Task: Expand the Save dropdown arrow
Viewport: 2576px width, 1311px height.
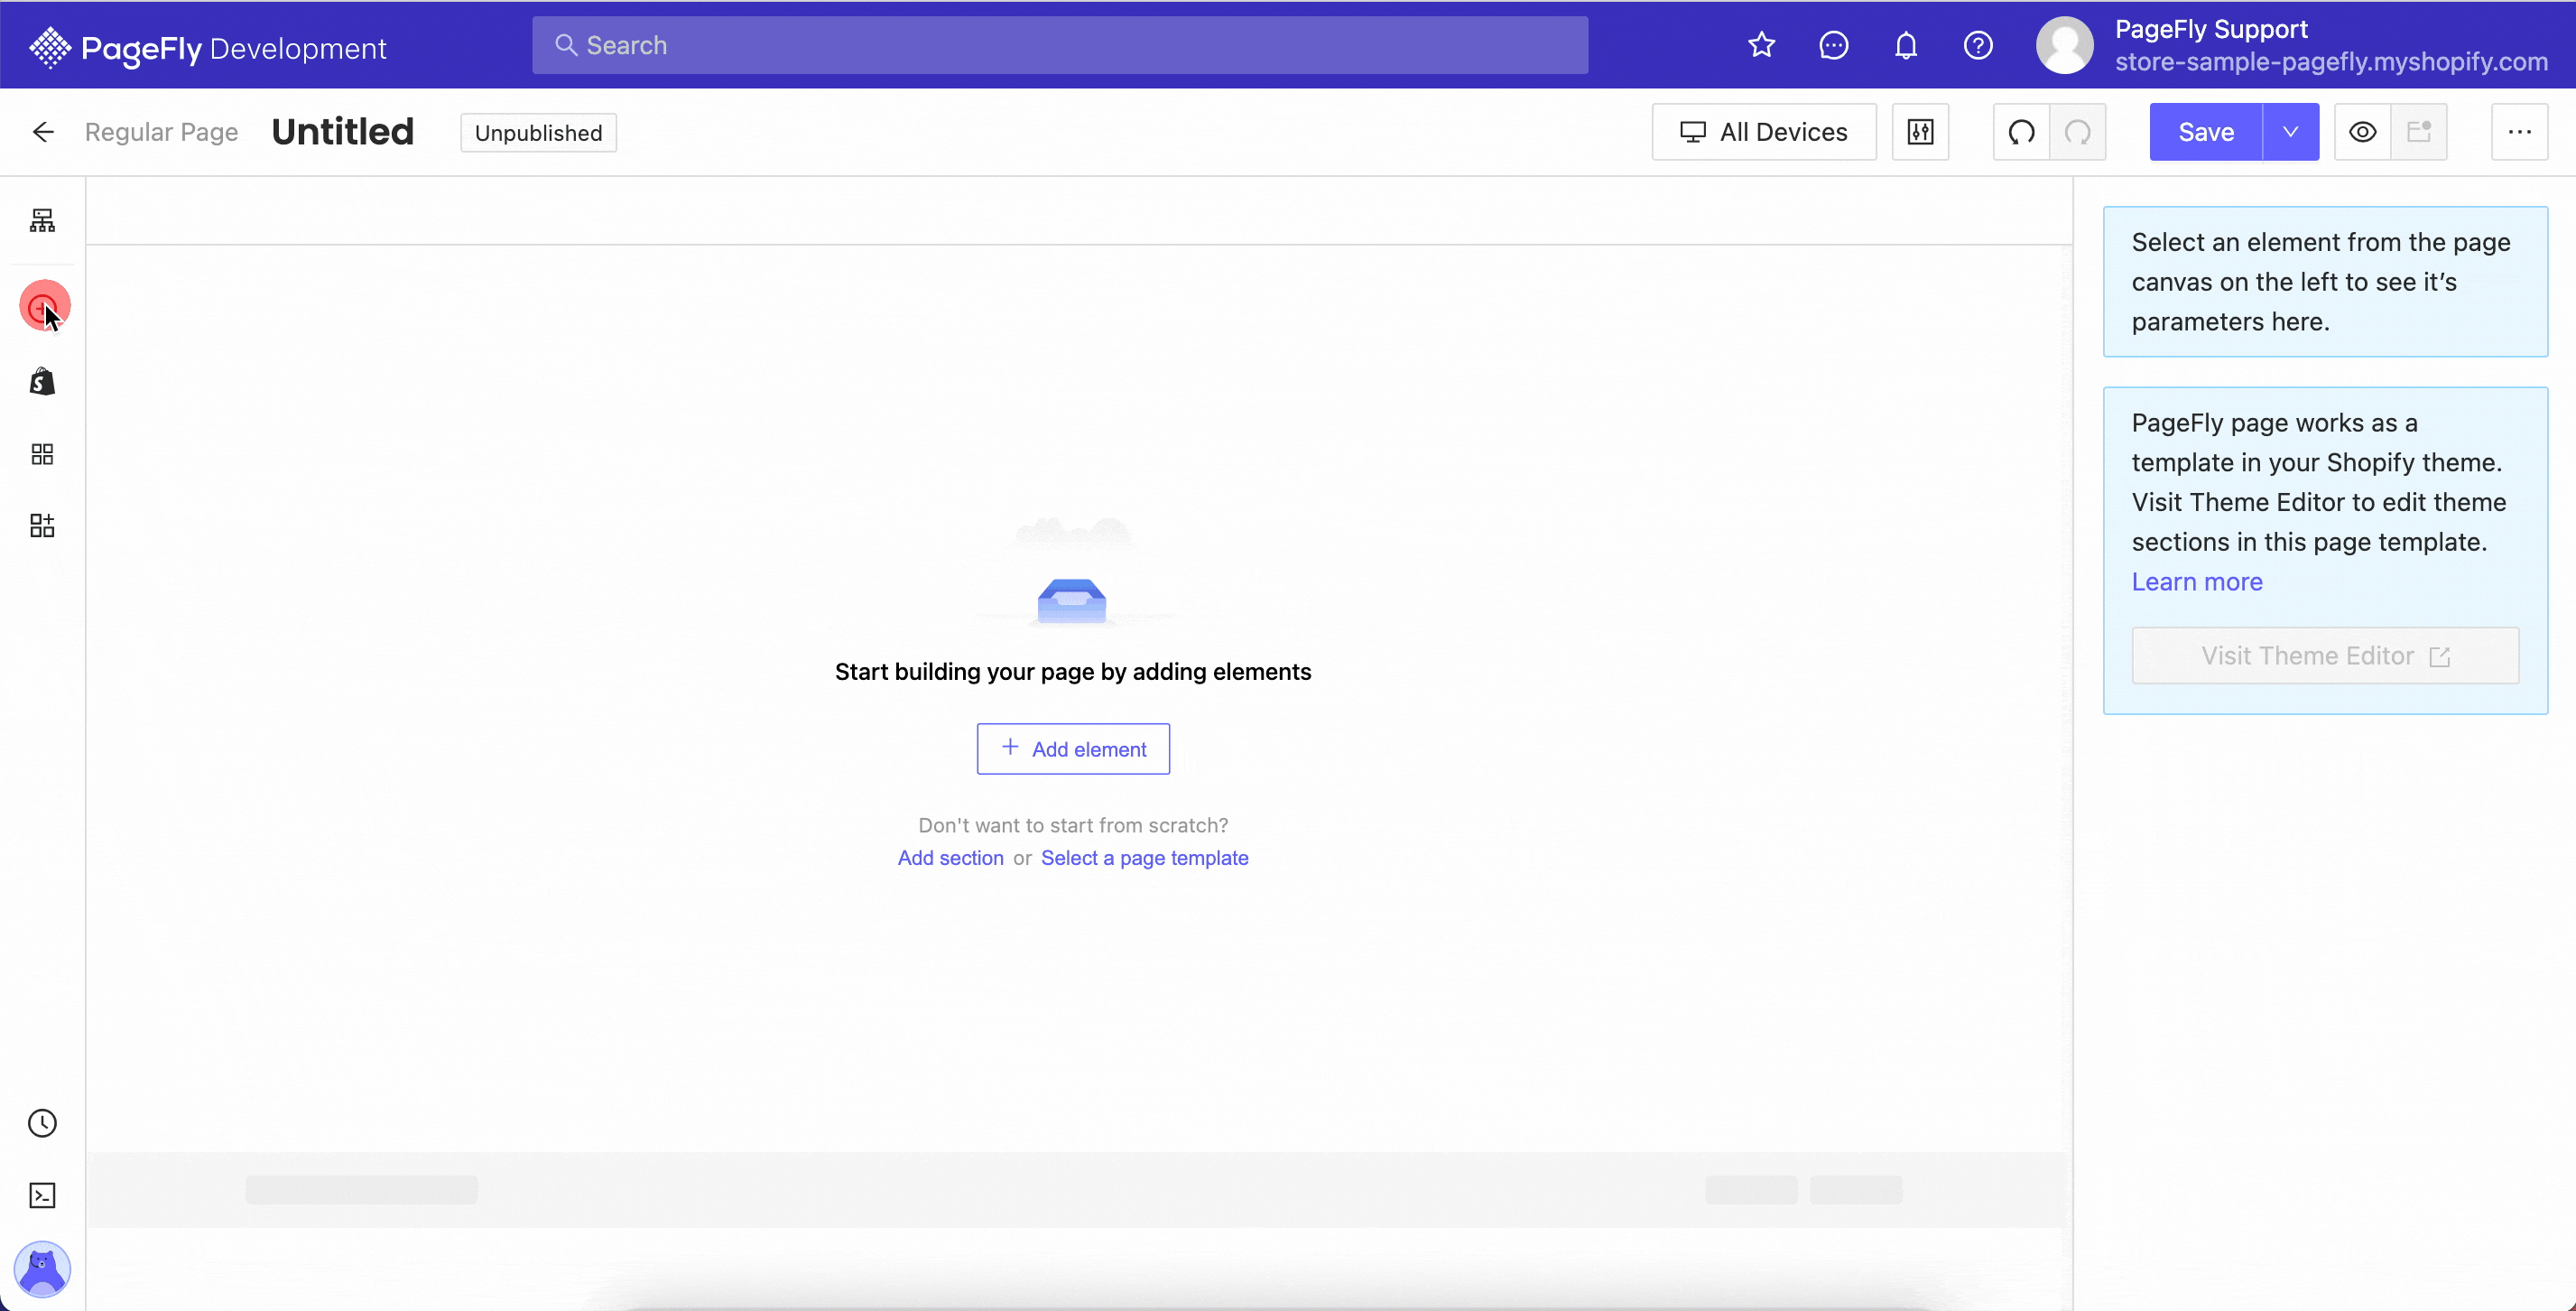Action: click(2290, 132)
